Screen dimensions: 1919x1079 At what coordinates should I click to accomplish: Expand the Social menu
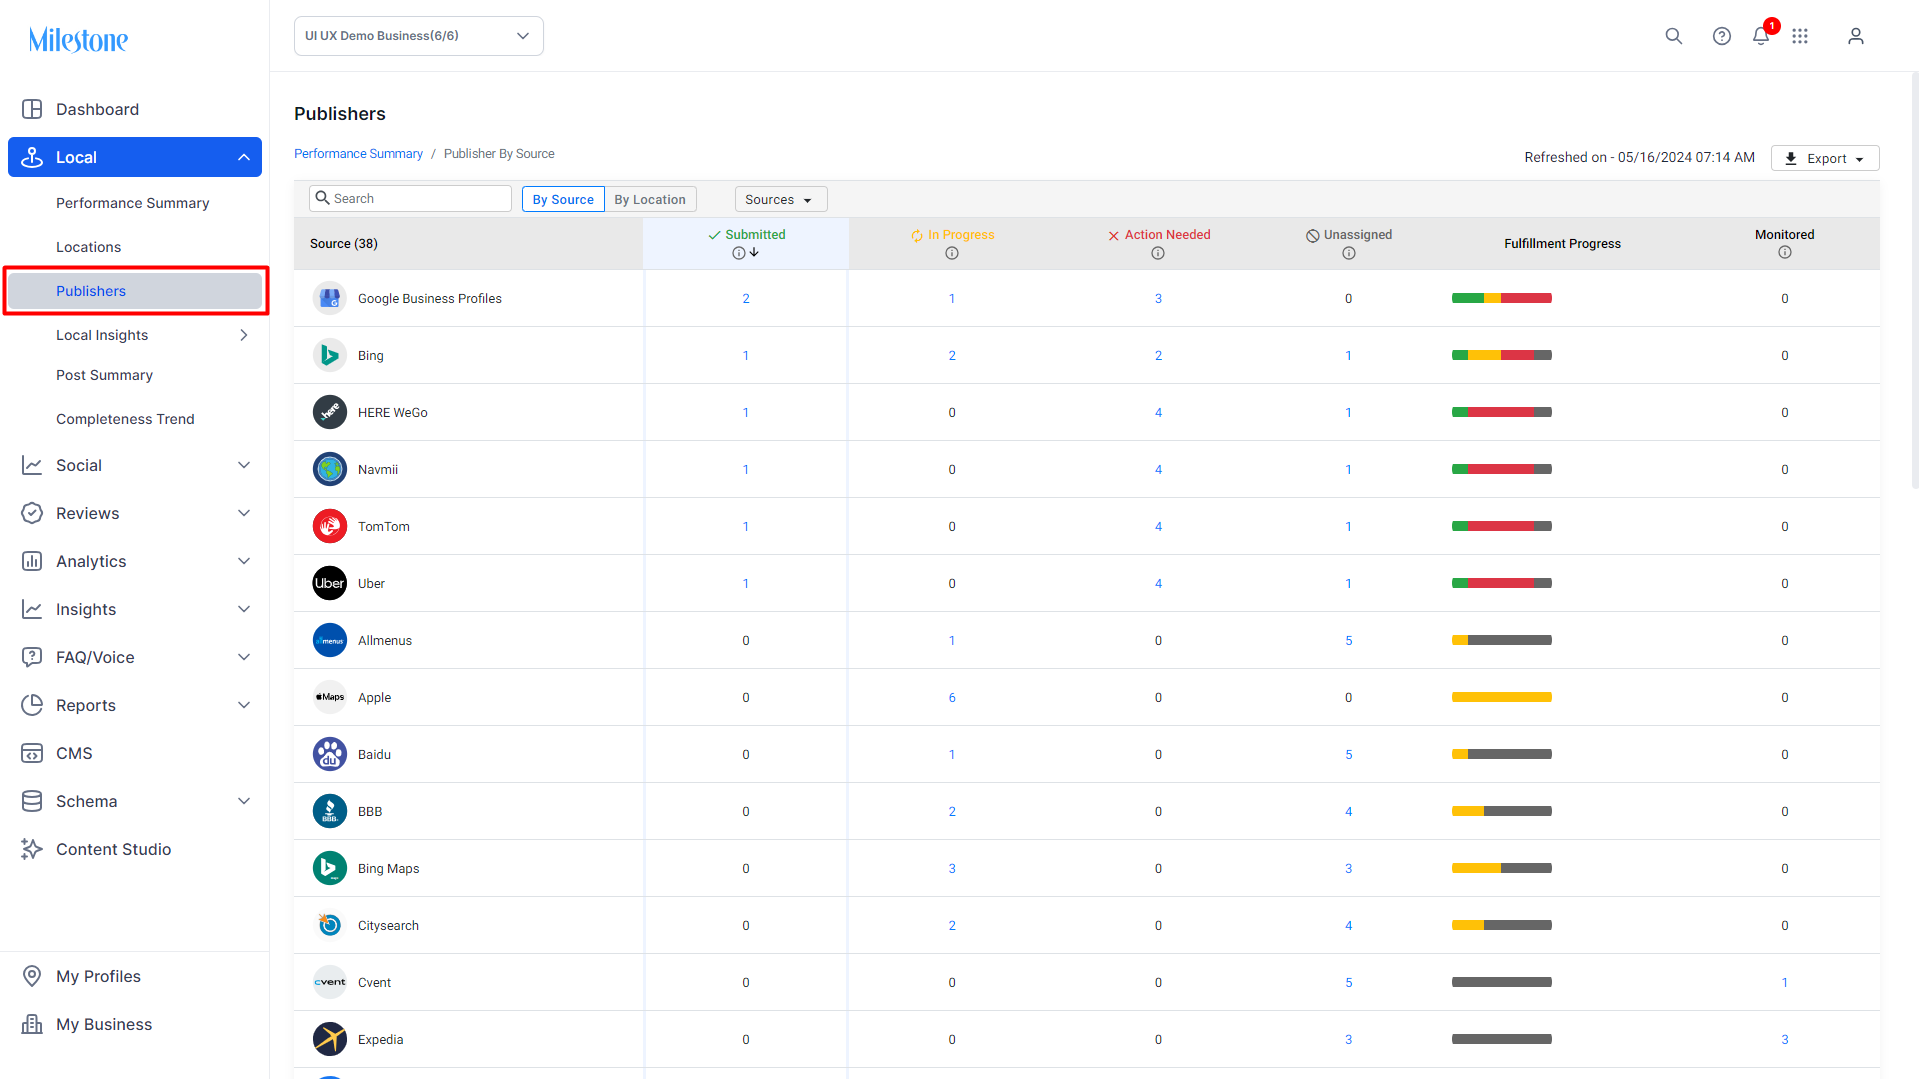pyautogui.click(x=243, y=465)
